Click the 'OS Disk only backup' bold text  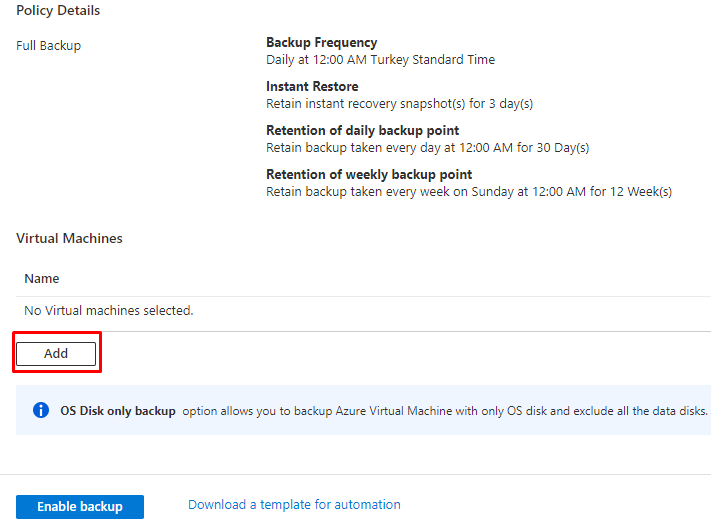(118, 411)
